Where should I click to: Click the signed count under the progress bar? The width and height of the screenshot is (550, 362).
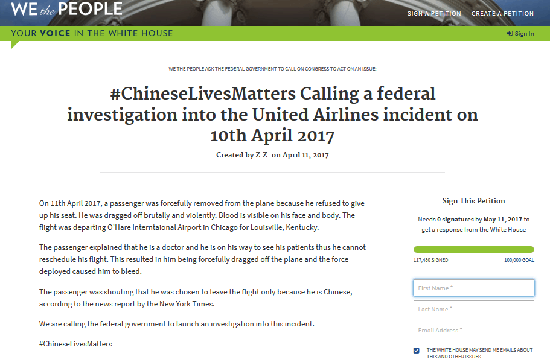point(431,260)
